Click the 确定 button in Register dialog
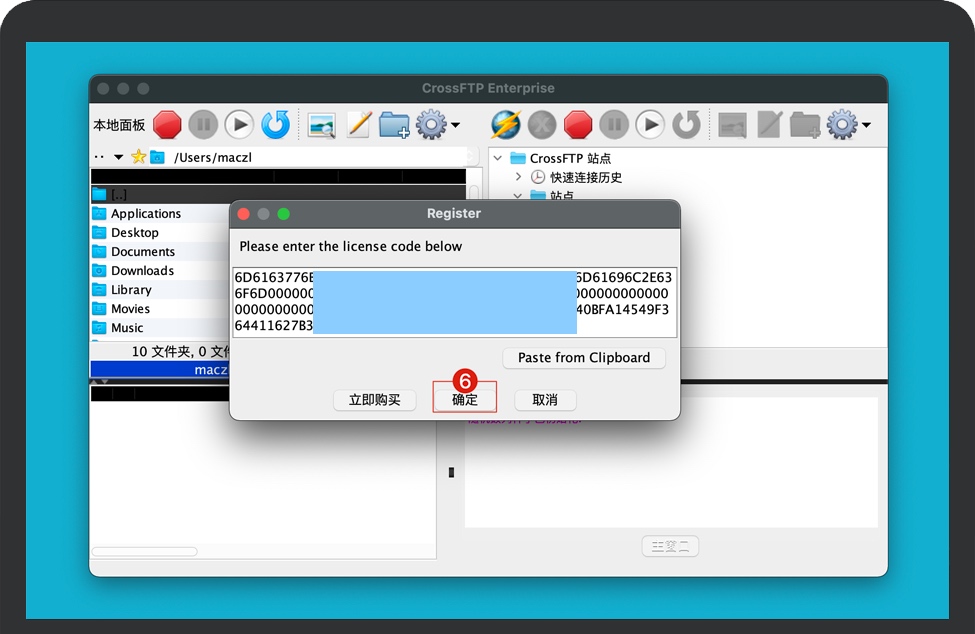975x634 pixels. tap(465, 400)
